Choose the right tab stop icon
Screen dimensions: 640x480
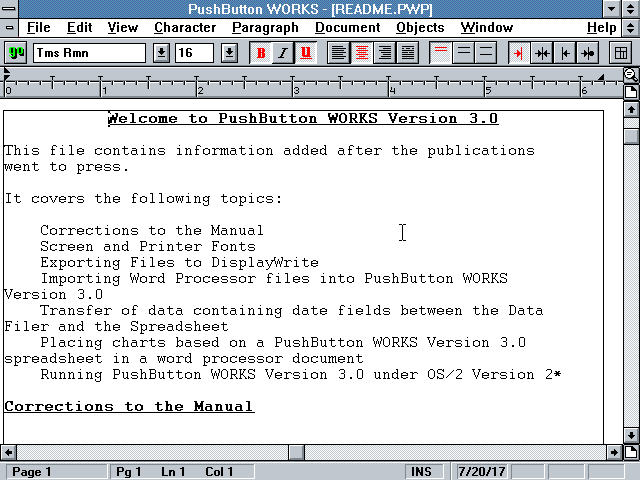(565, 53)
